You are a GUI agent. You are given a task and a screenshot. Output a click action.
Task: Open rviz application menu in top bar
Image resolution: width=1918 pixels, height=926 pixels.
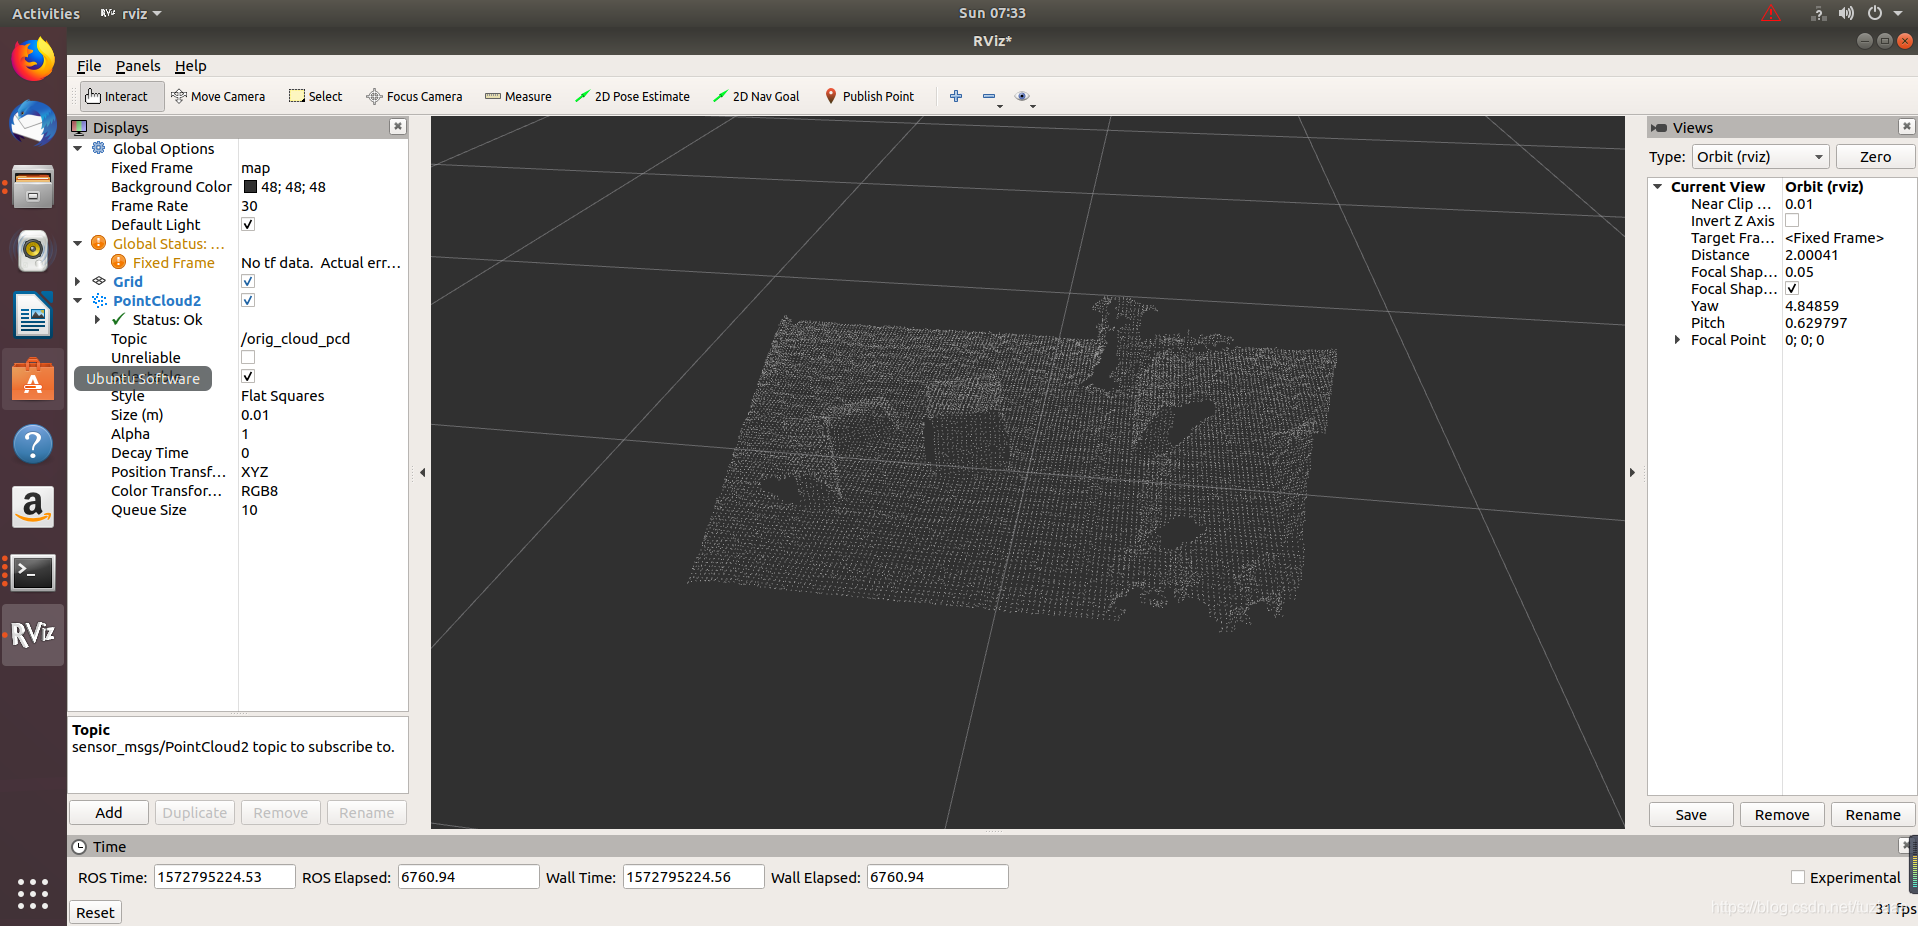(x=132, y=13)
